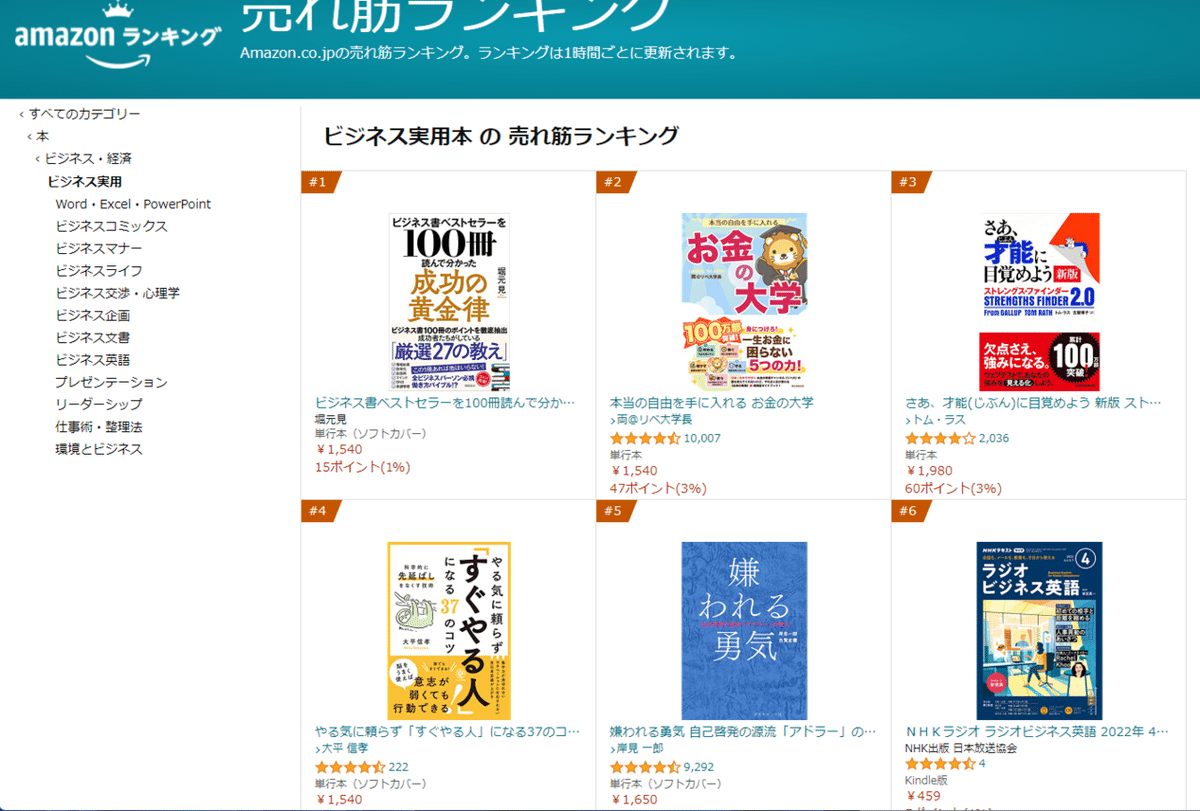Open the 環境とビジネス subcategory
1200x811 pixels.
point(99,449)
